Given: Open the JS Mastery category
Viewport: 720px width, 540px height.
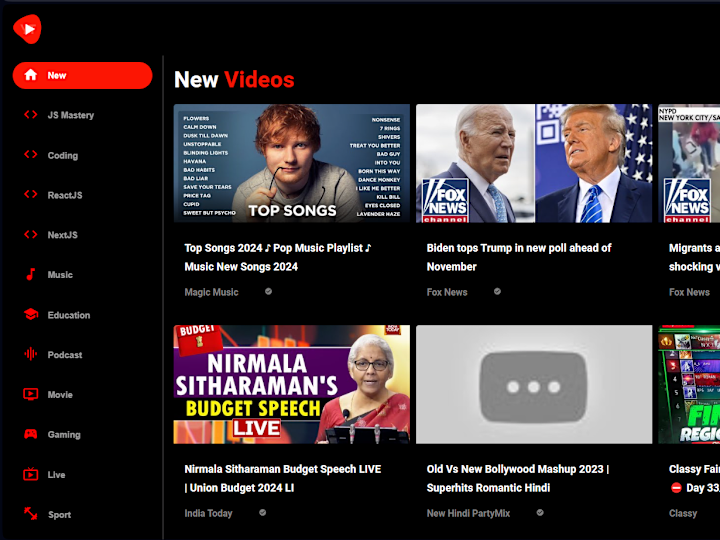Looking at the screenshot, I should coord(71,115).
